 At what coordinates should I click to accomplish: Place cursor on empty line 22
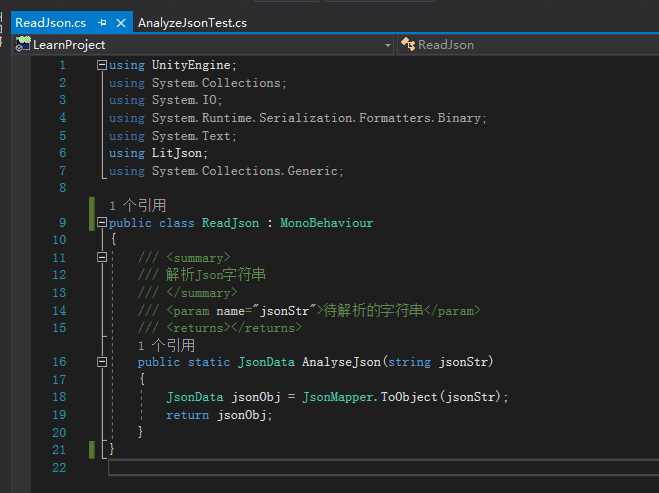(384, 467)
